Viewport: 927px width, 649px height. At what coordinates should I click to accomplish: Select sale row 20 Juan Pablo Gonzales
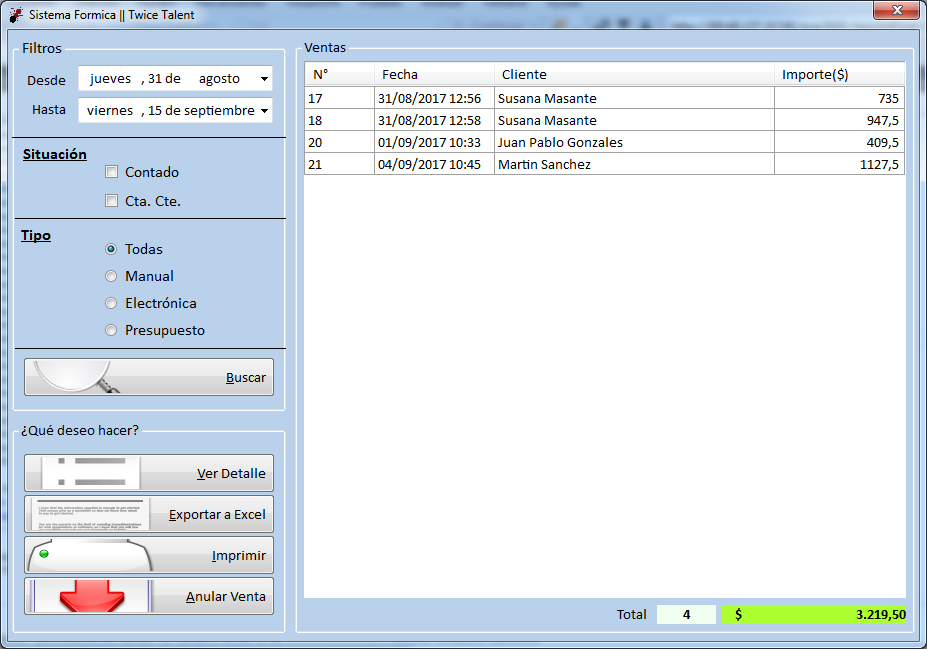(604, 142)
